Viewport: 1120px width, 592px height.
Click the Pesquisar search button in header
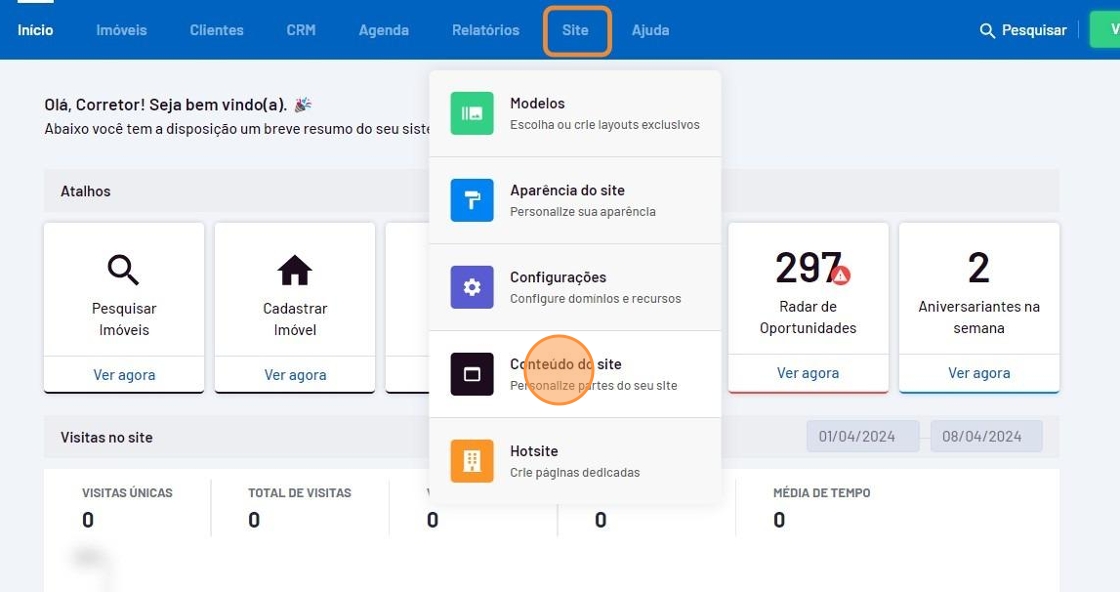click(1023, 30)
